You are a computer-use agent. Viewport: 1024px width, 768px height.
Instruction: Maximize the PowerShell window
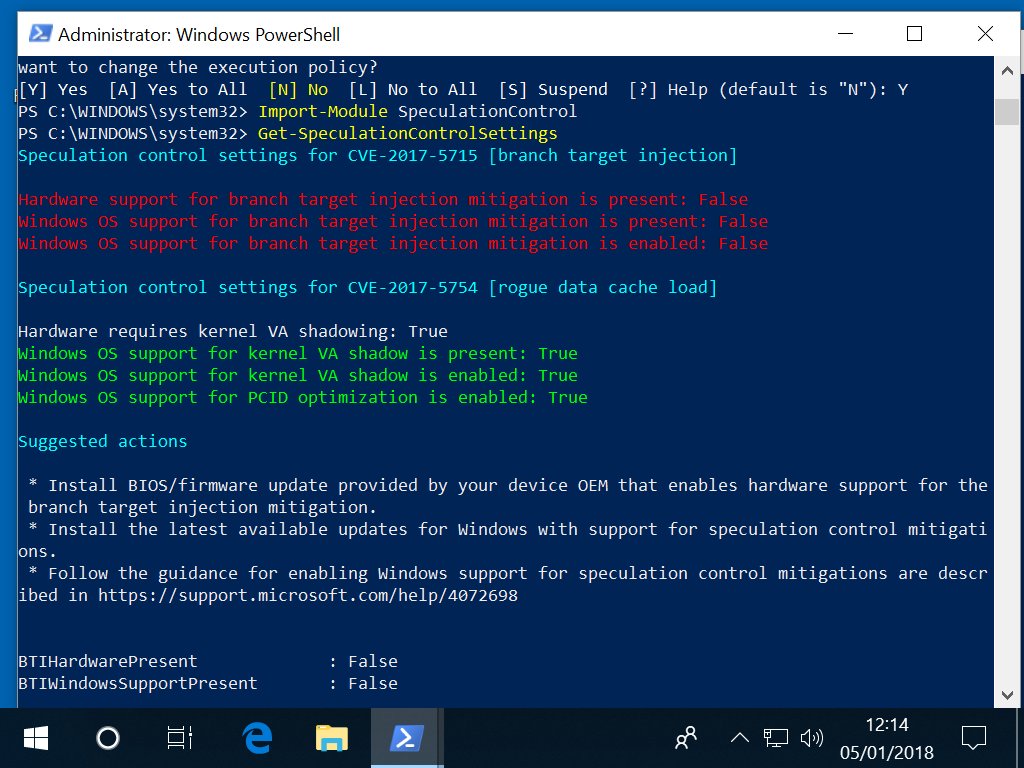914,34
